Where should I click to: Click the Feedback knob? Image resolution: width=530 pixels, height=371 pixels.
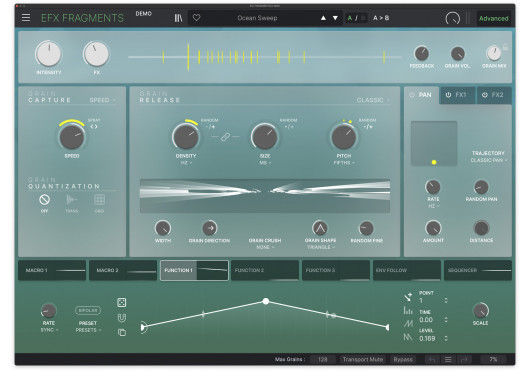coord(421,53)
